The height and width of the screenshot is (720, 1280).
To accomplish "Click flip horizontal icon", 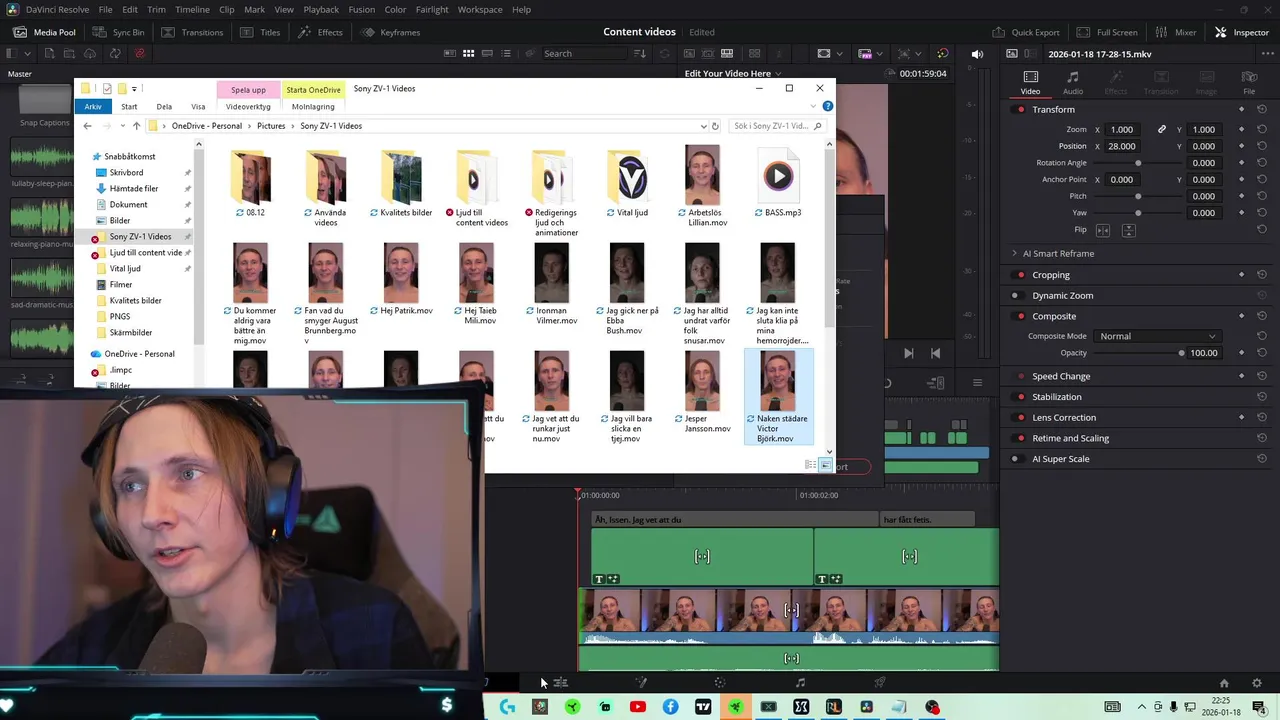I will (x=1104, y=230).
